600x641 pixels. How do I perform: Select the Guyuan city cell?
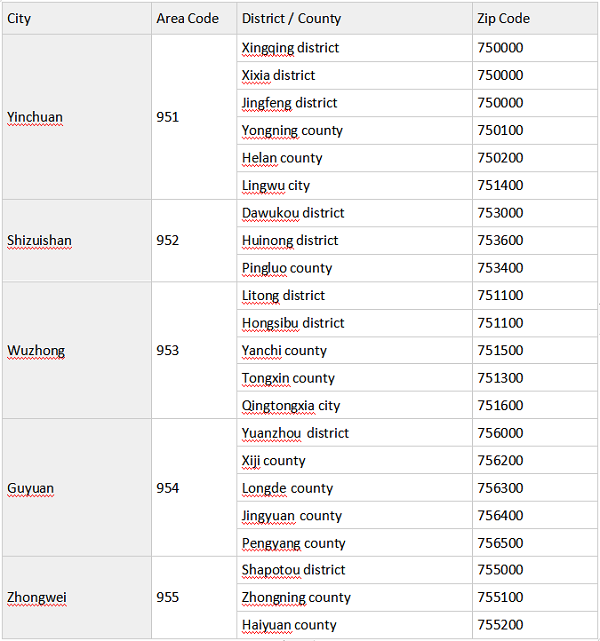point(31,488)
